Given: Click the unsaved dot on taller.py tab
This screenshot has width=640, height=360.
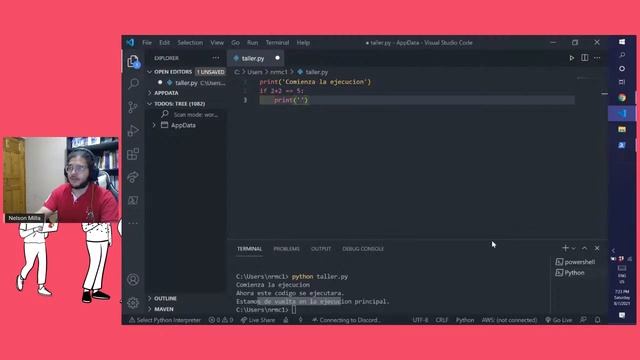Looking at the screenshot, I should [x=278, y=58].
